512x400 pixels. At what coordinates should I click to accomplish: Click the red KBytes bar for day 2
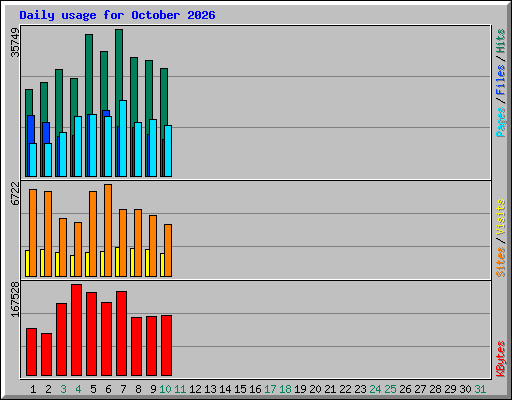(x=46, y=354)
